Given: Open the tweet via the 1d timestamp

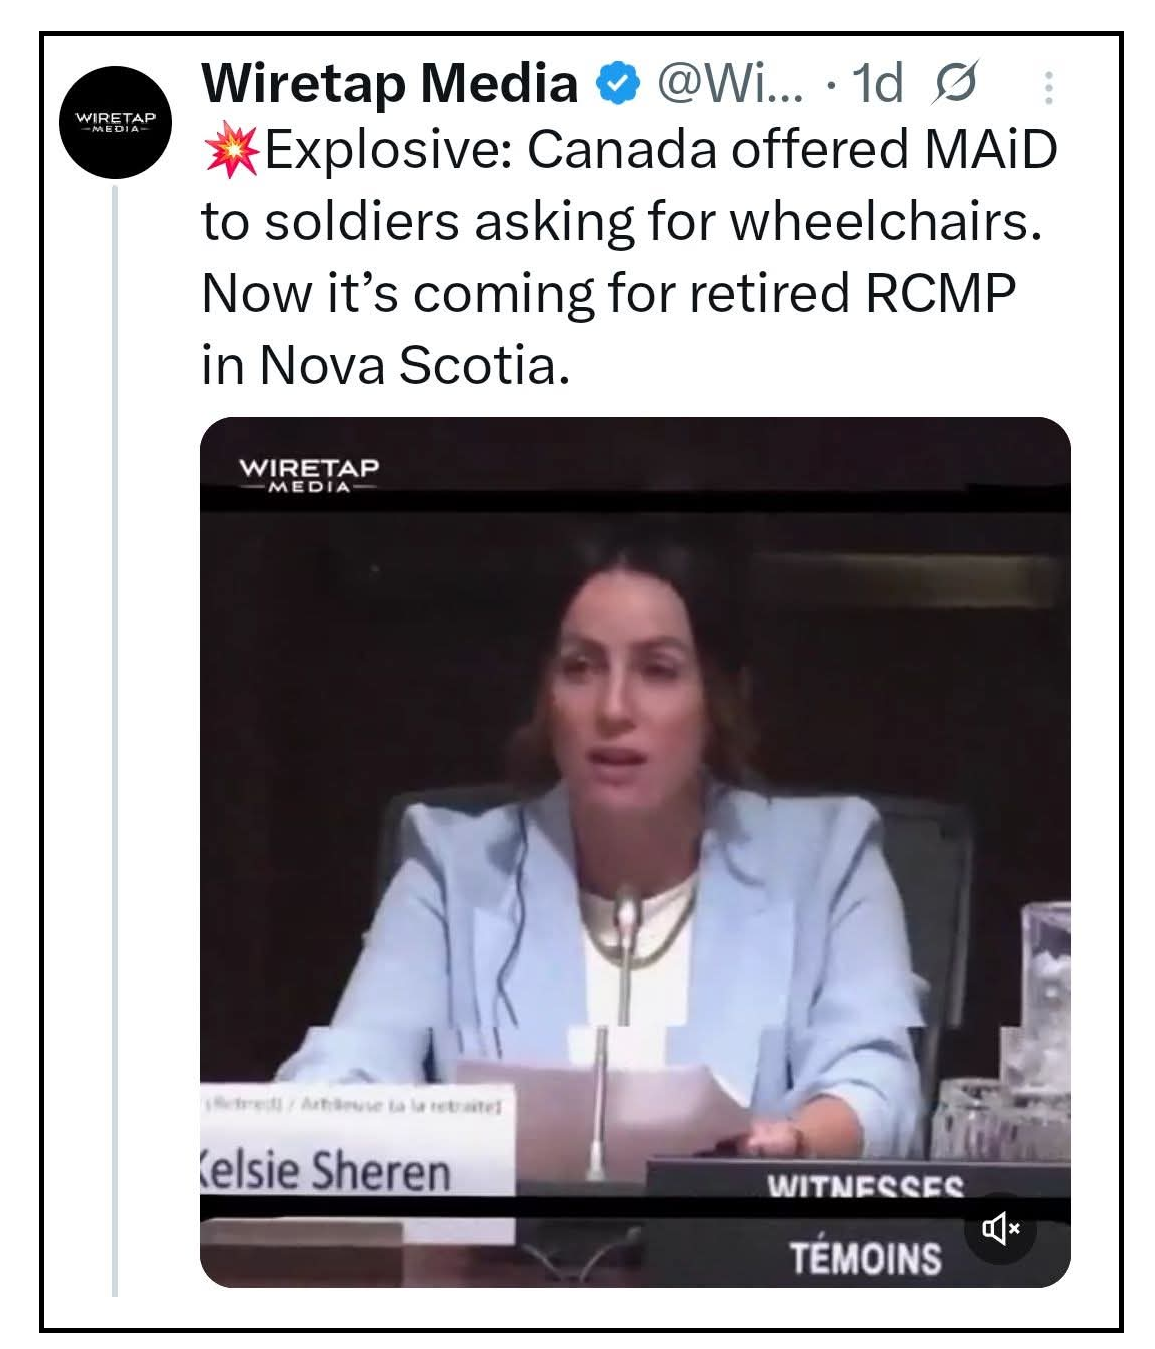Looking at the screenshot, I should tap(878, 83).
